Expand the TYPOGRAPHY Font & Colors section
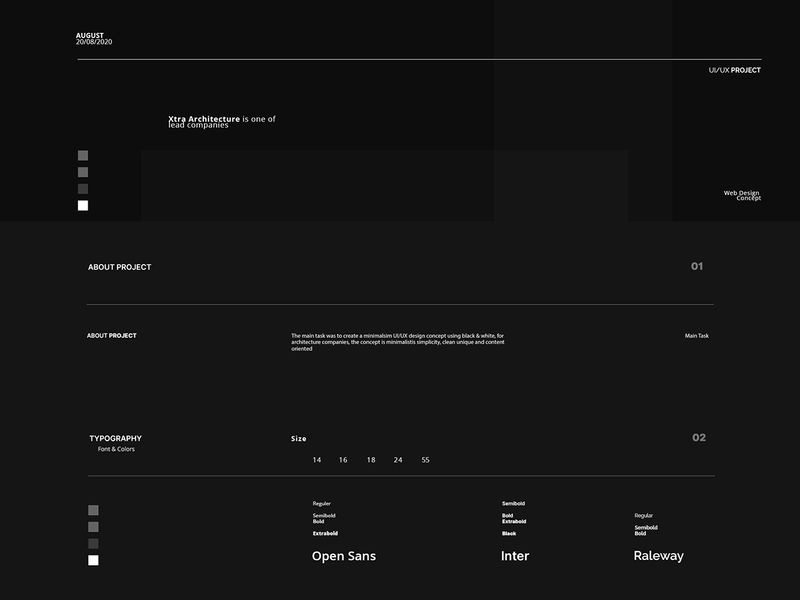 click(x=116, y=437)
